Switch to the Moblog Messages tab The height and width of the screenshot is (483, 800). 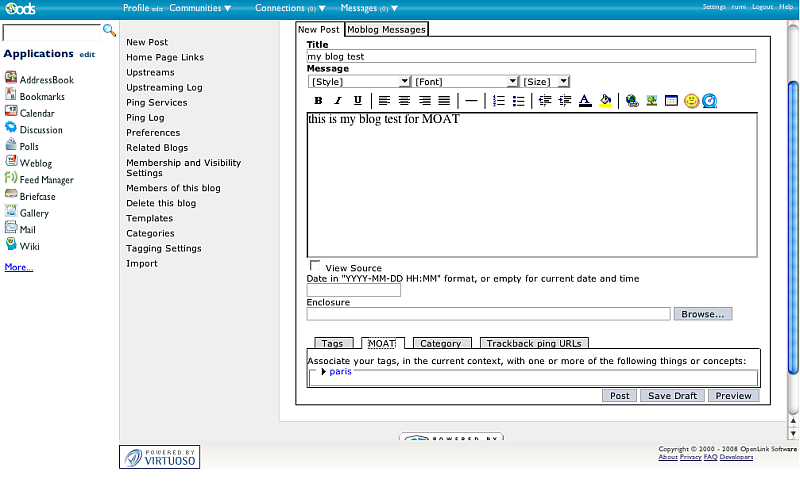tap(386, 30)
